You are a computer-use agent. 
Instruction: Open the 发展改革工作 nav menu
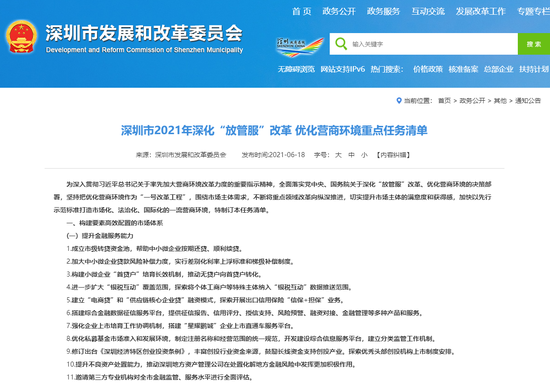481,11
